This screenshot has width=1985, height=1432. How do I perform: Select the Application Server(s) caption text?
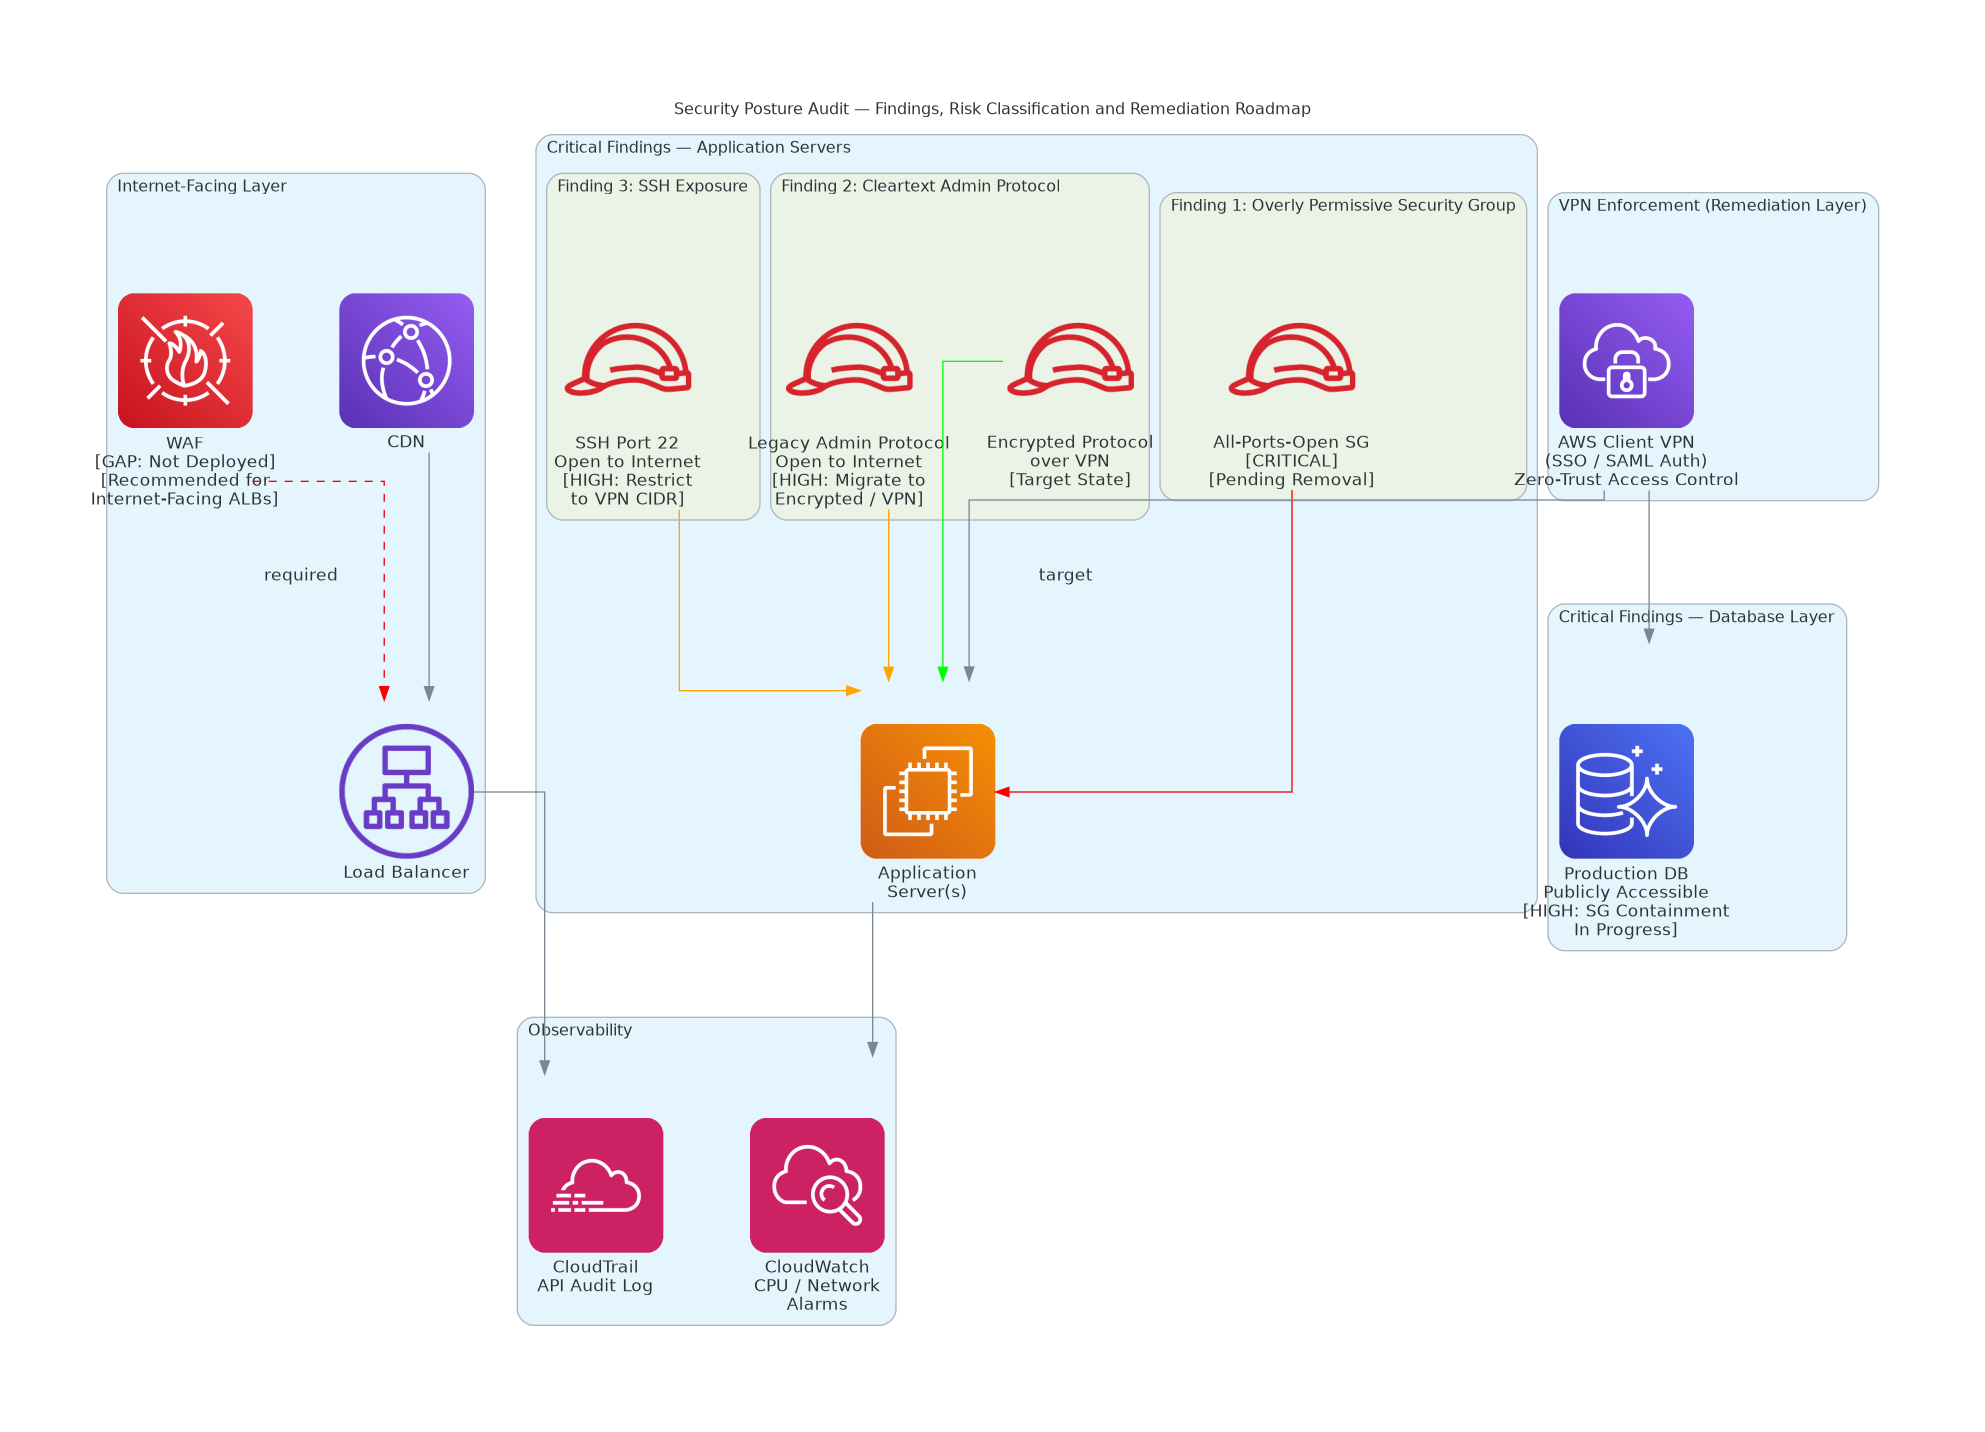(x=927, y=882)
